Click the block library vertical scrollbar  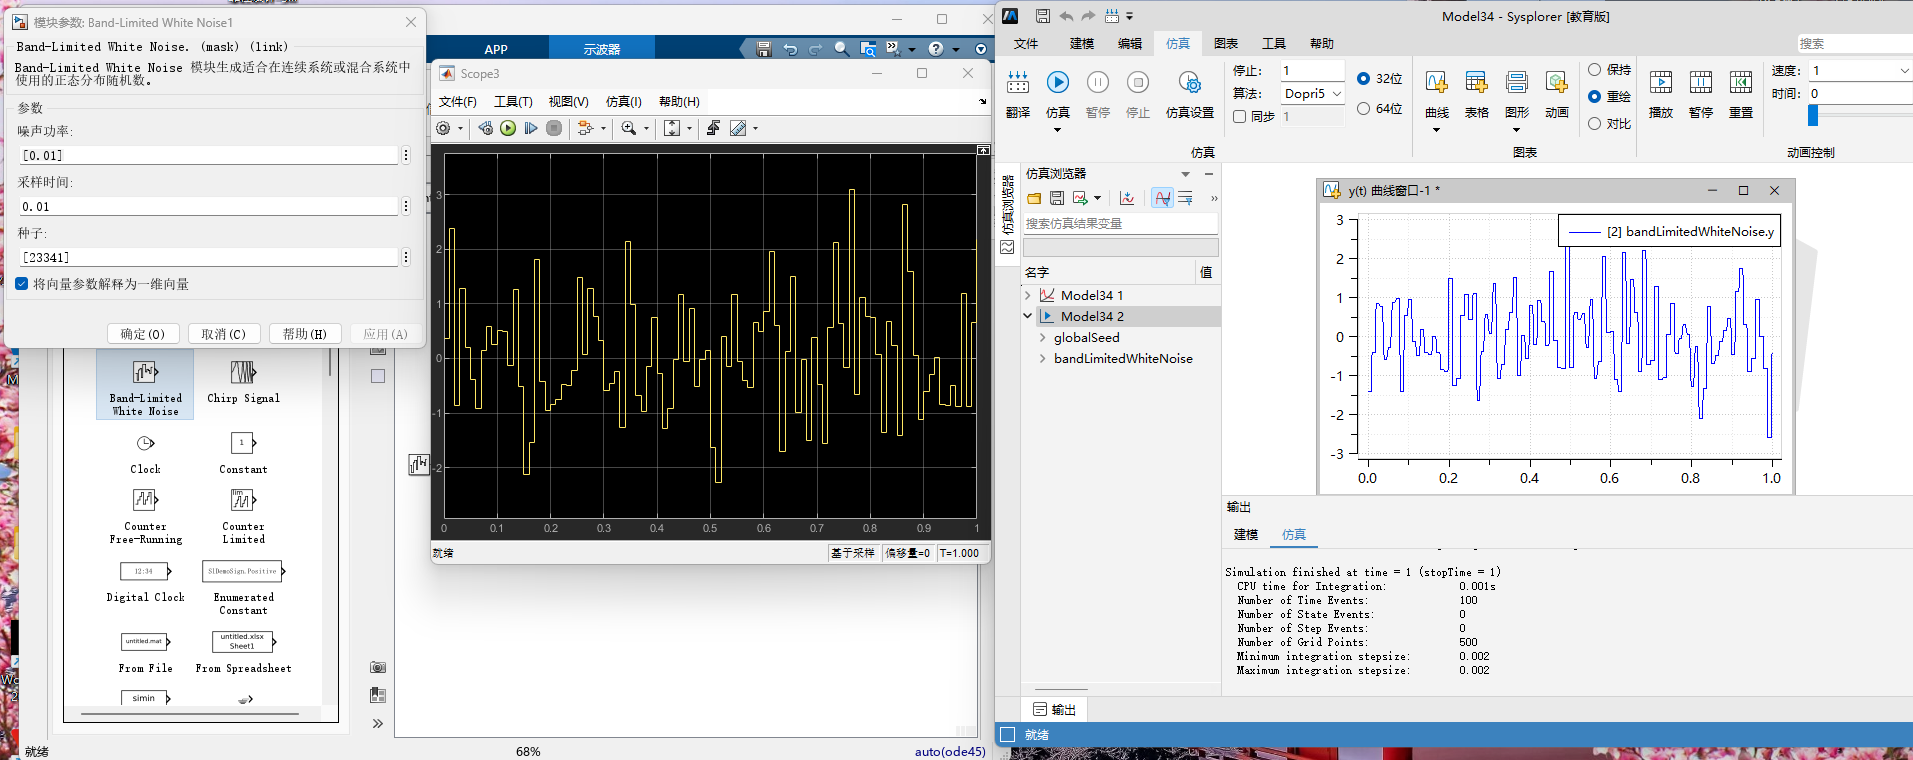pyautogui.click(x=330, y=362)
